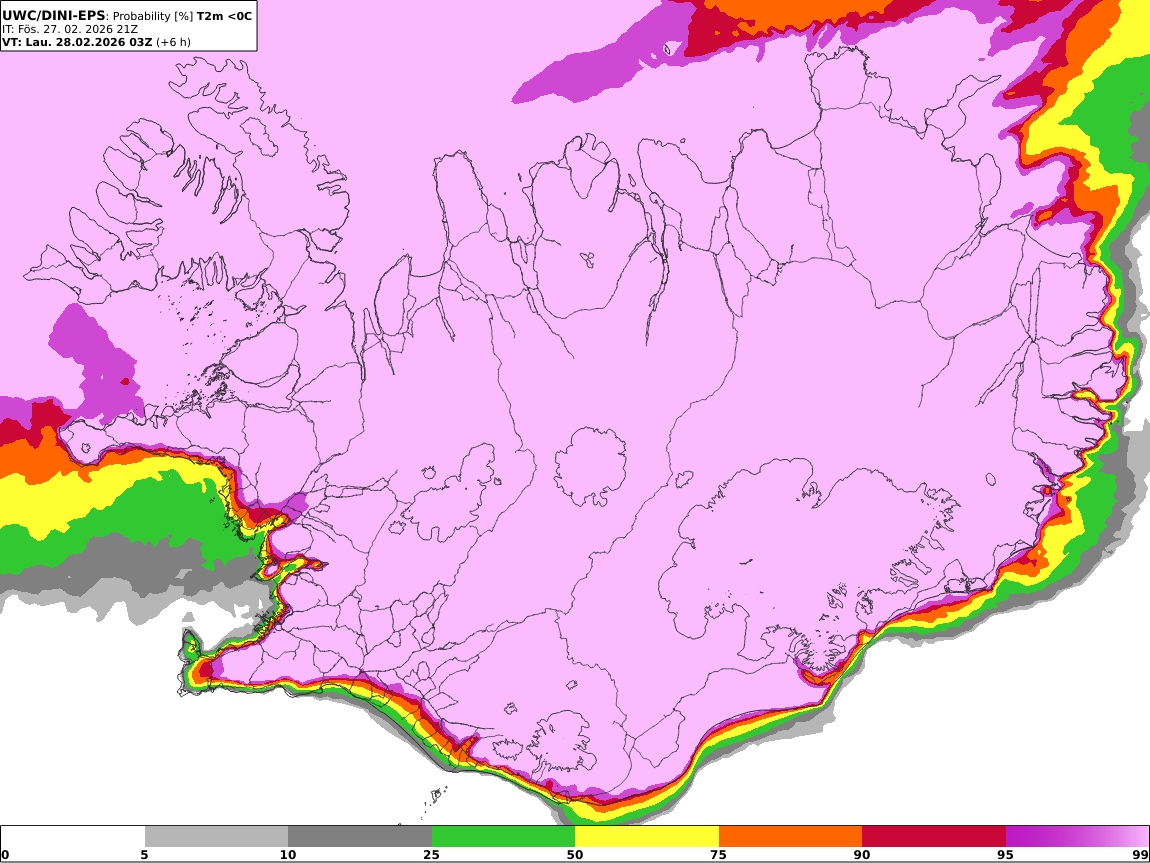The width and height of the screenshot is (1150, 863).
Task: Click the legend tick label '50'
Action: coord(575,854)
